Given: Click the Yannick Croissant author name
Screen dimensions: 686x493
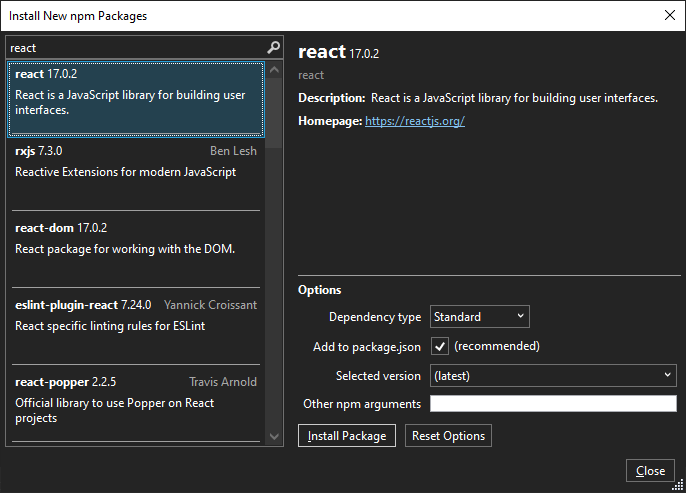Looking at the screenshot, I should point(210,305).
